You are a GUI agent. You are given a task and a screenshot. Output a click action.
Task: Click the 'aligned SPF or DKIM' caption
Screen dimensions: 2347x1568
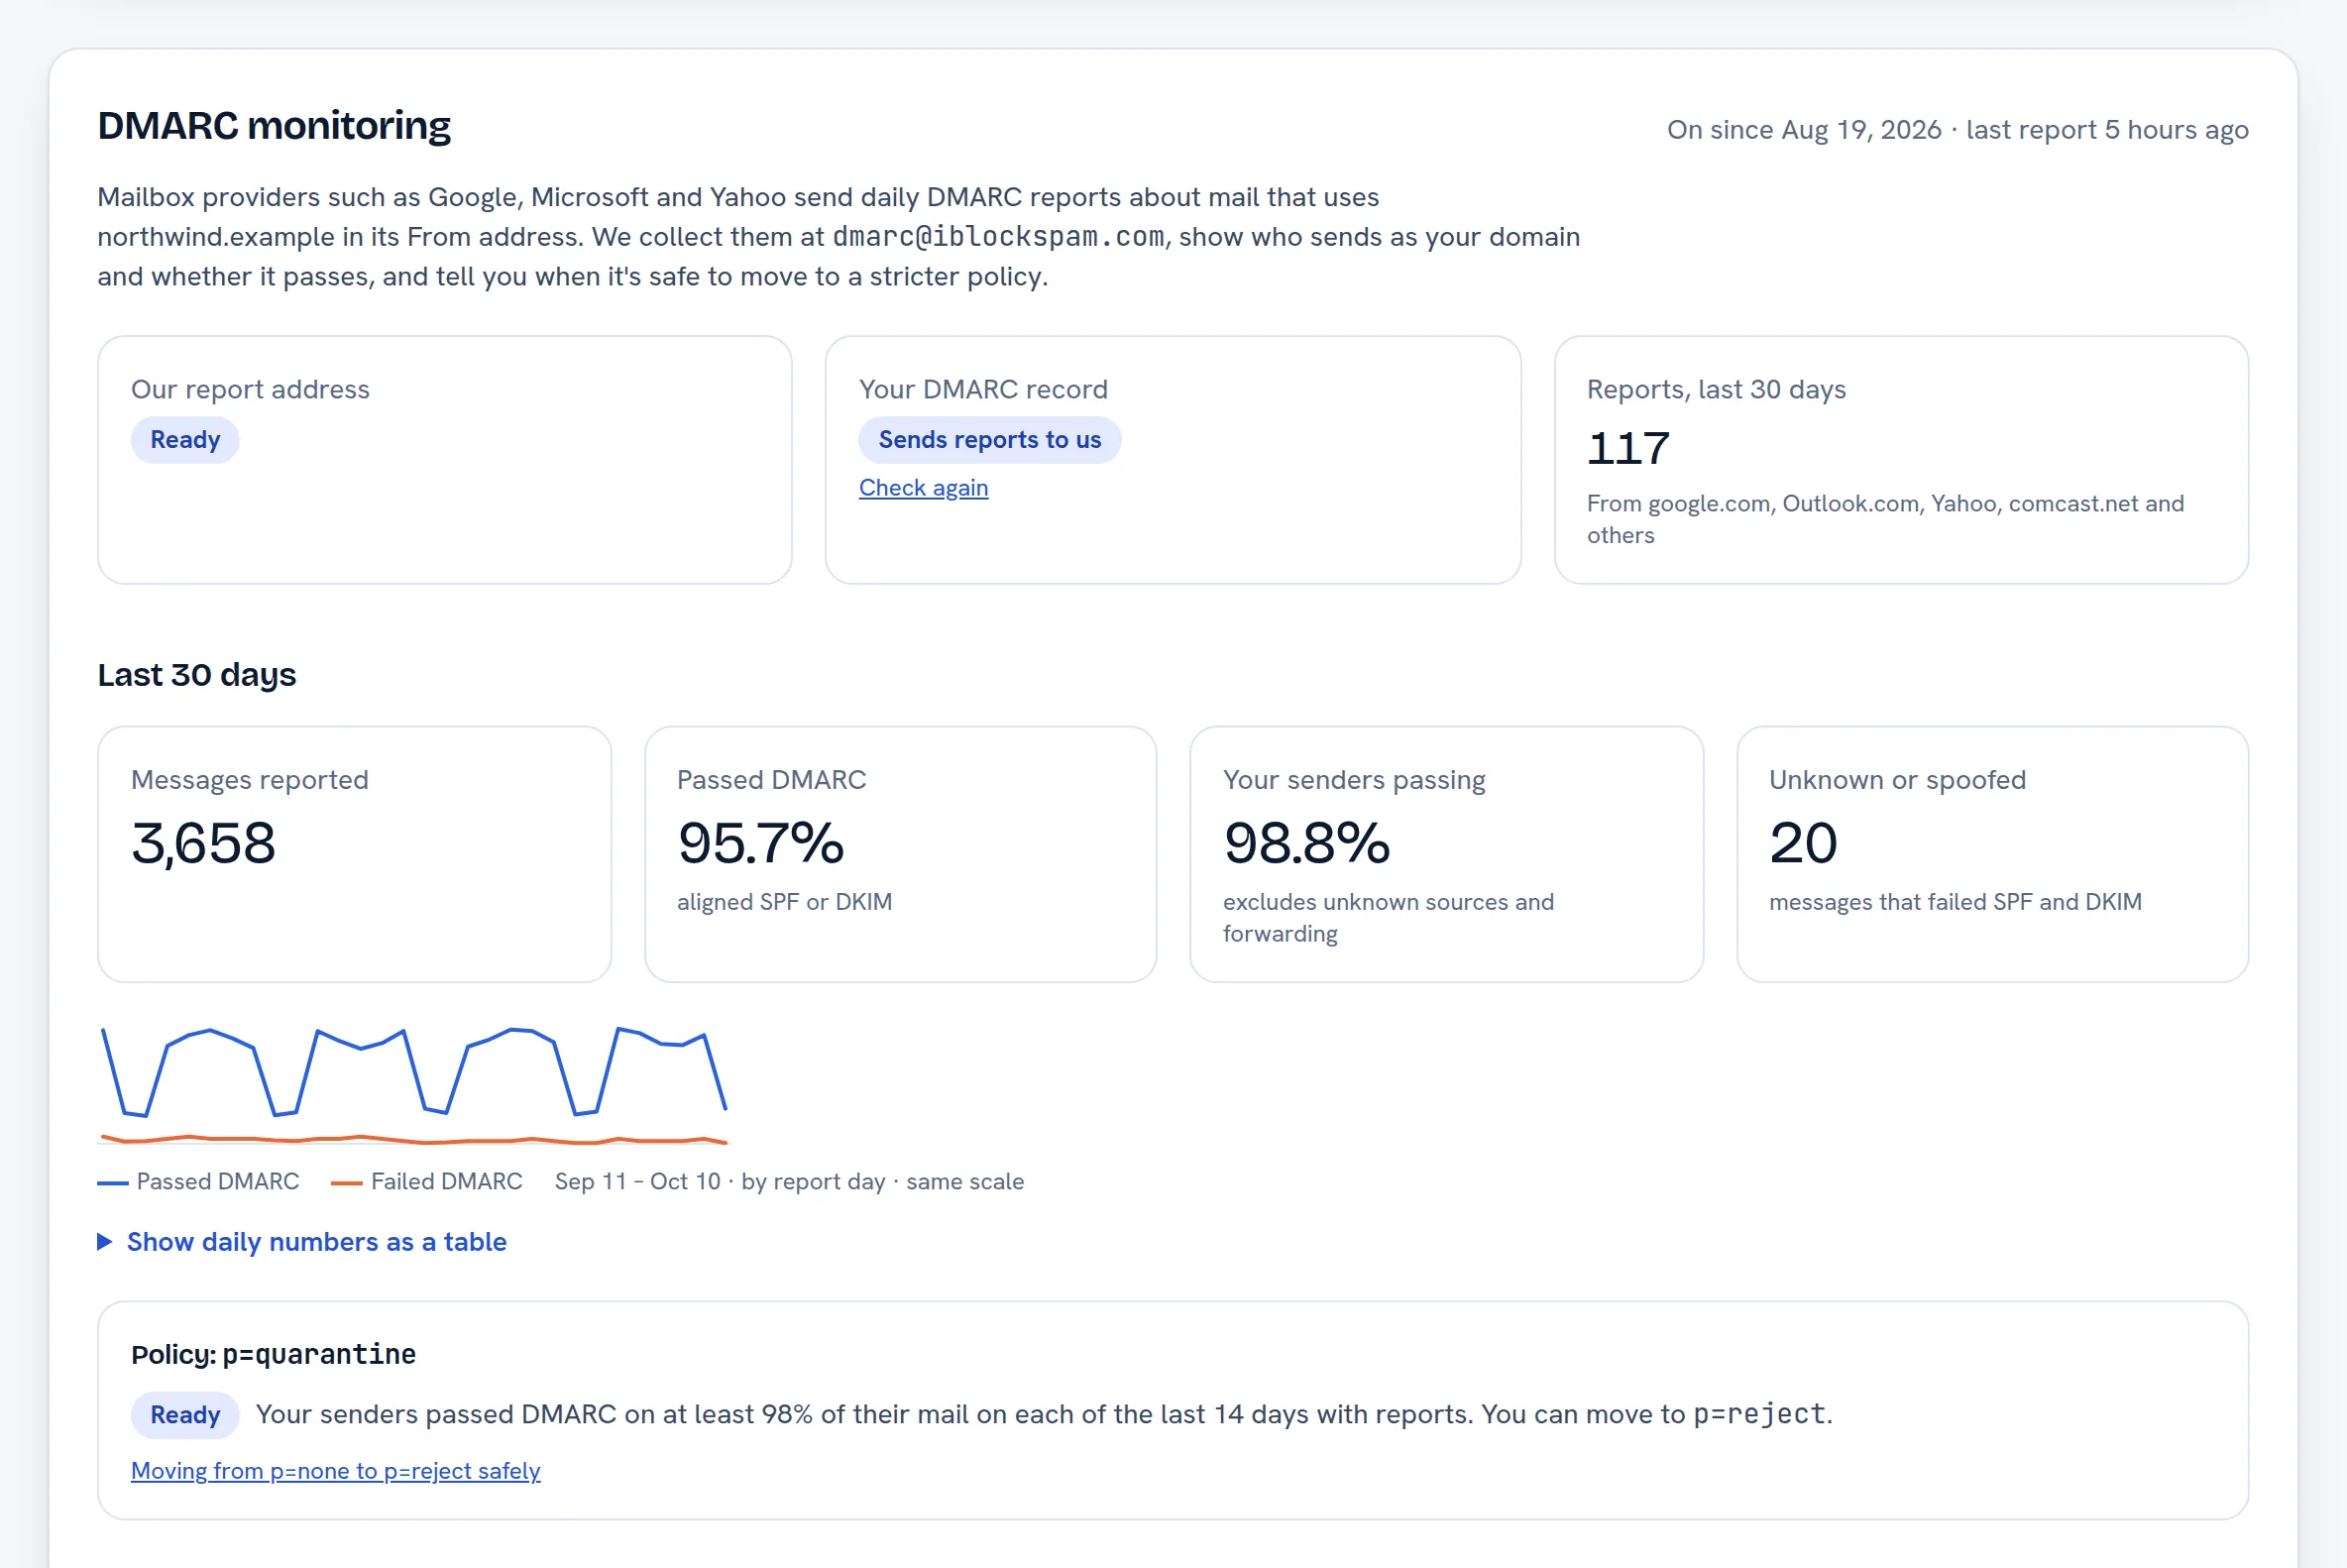click(x=784, y=902)
